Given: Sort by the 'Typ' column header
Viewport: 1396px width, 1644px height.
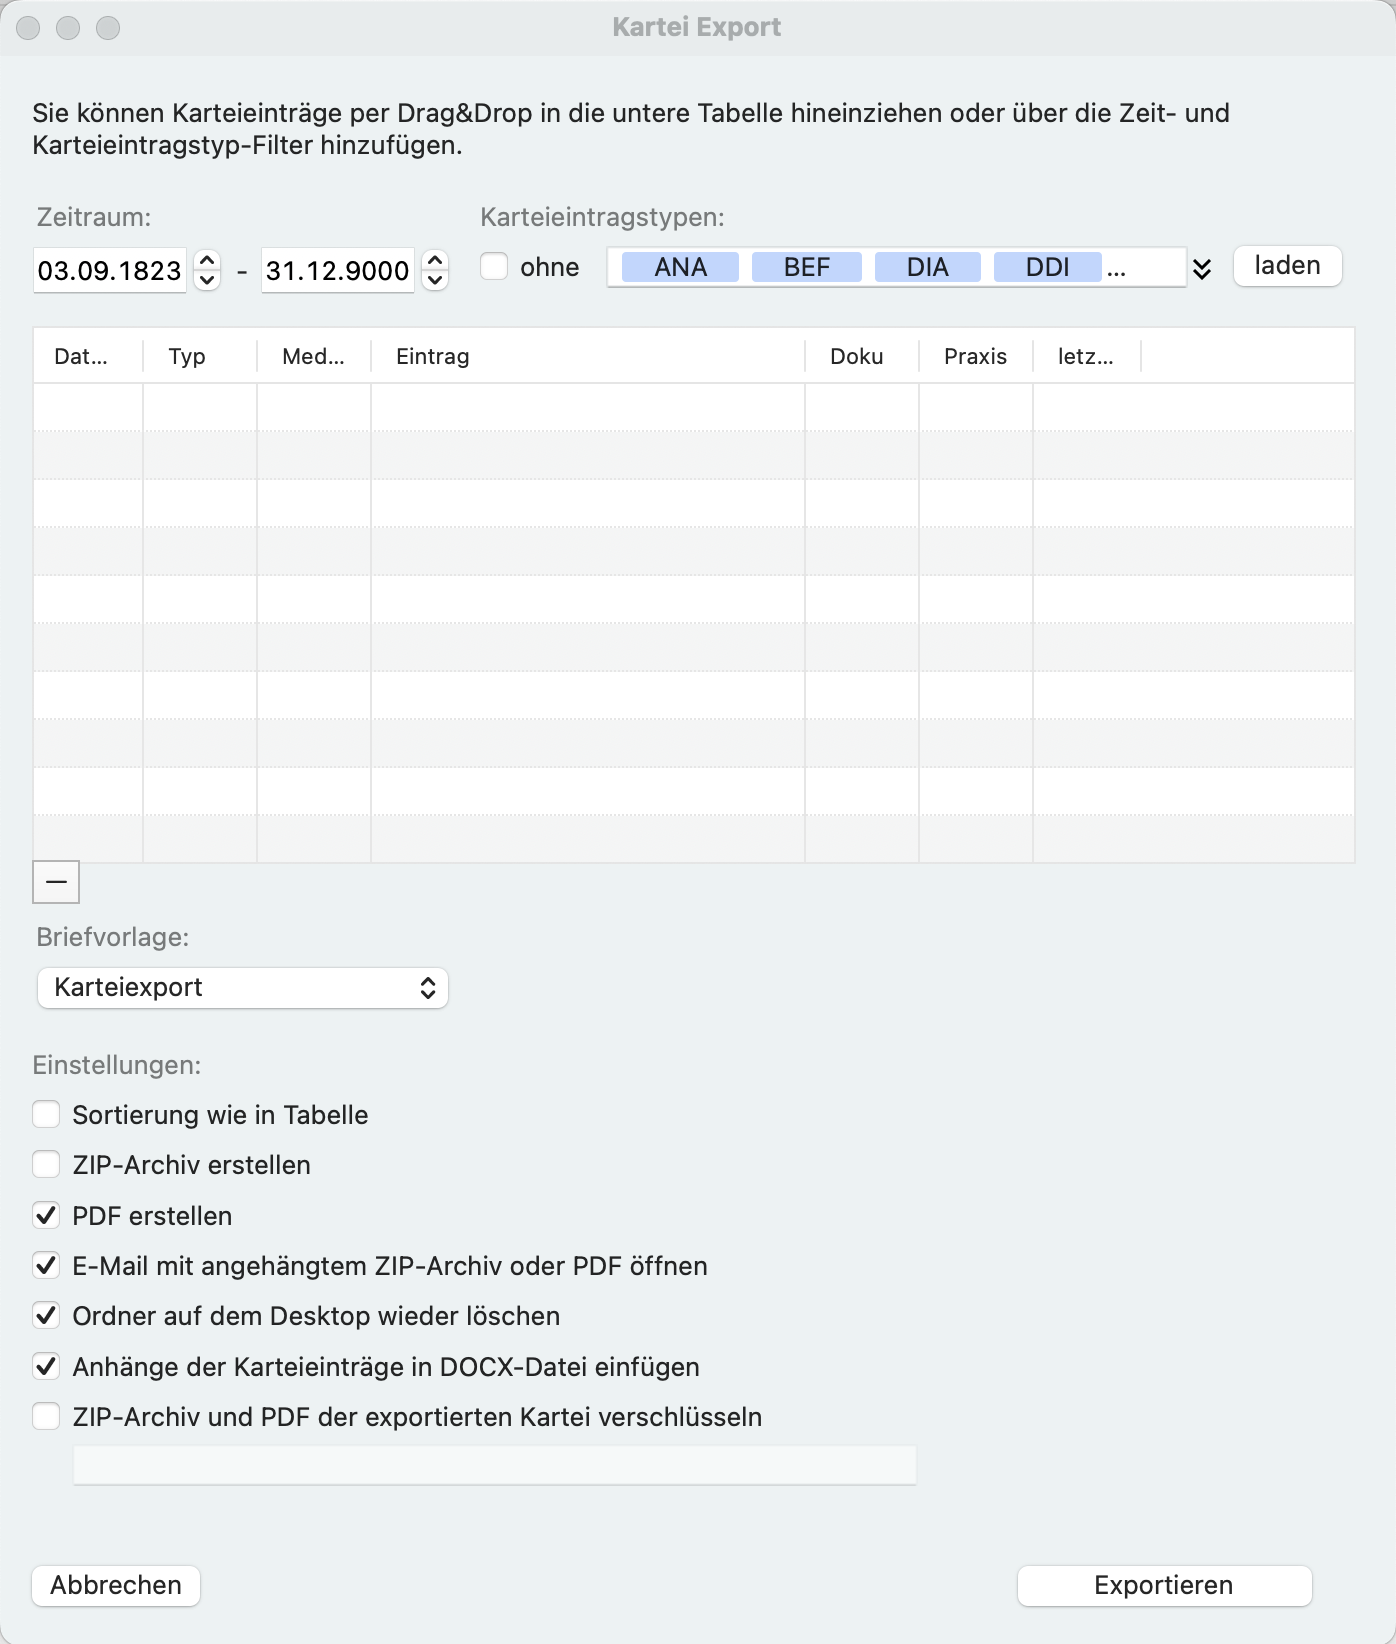Looking at the screenshot, I should [x=200, y=356].
